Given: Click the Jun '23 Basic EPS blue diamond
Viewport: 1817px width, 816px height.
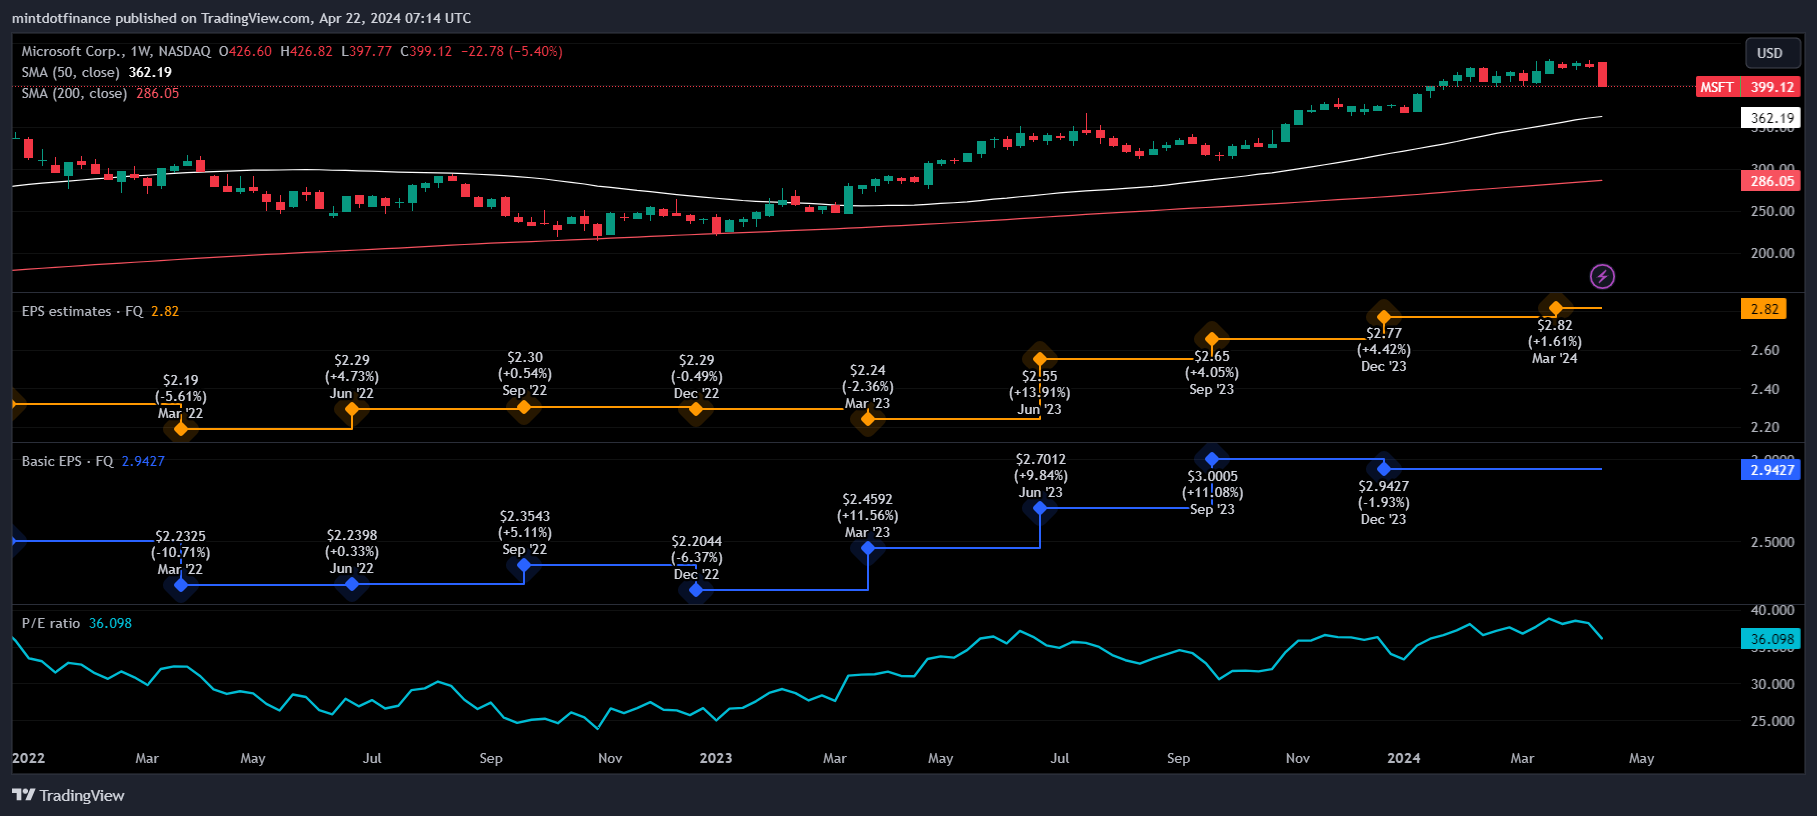Looking at the screenshot, I should coord(1040,508).
